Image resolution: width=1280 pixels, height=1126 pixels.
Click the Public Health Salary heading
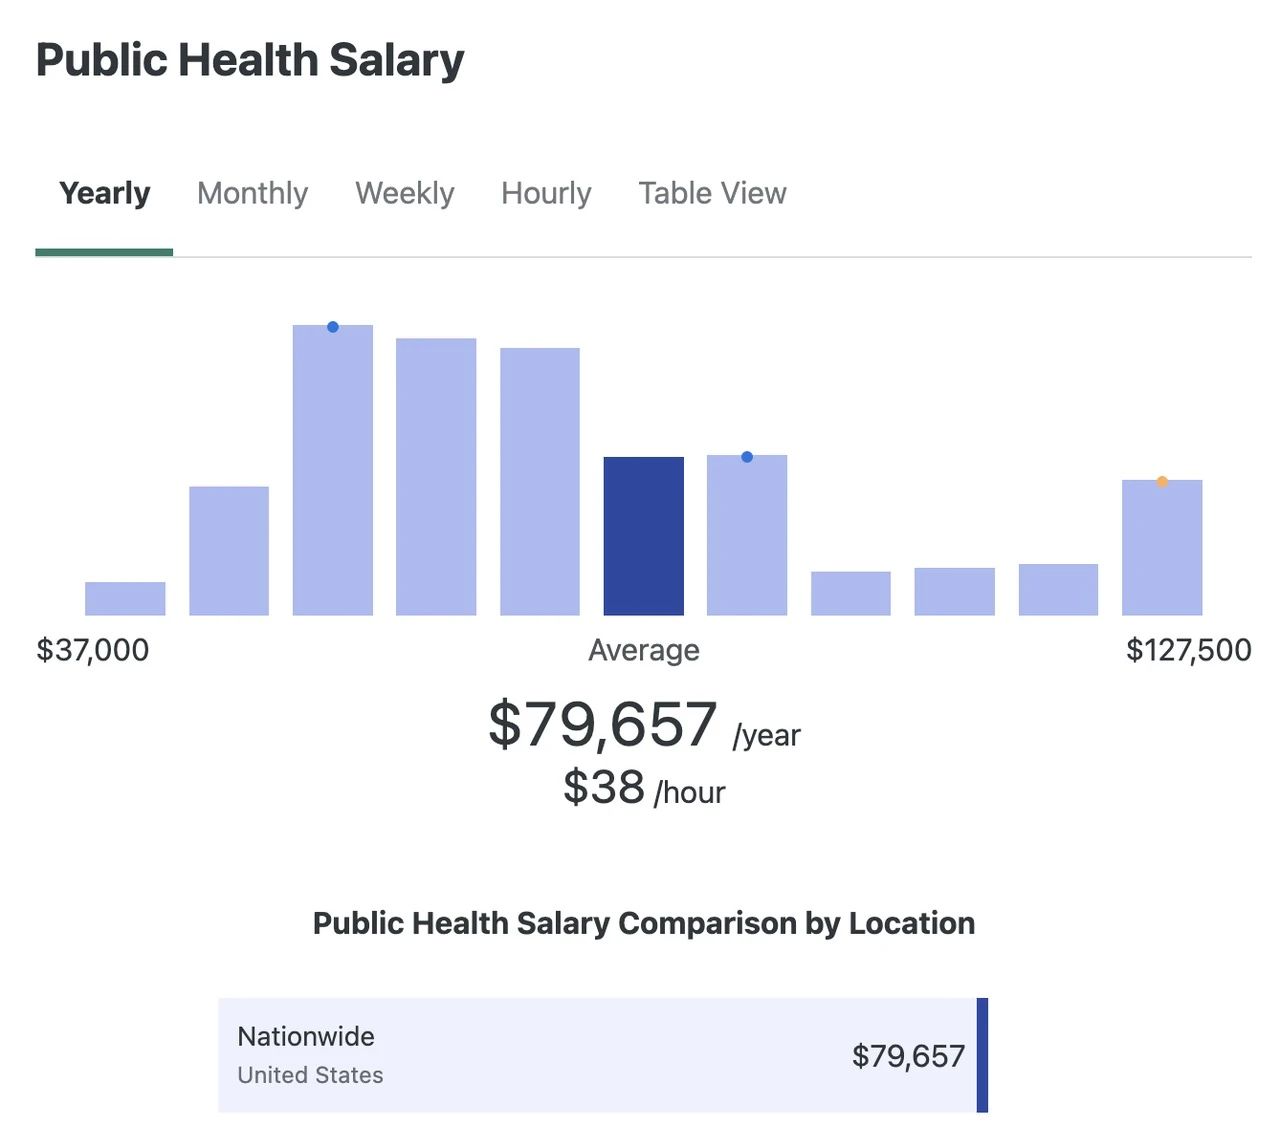250,60
